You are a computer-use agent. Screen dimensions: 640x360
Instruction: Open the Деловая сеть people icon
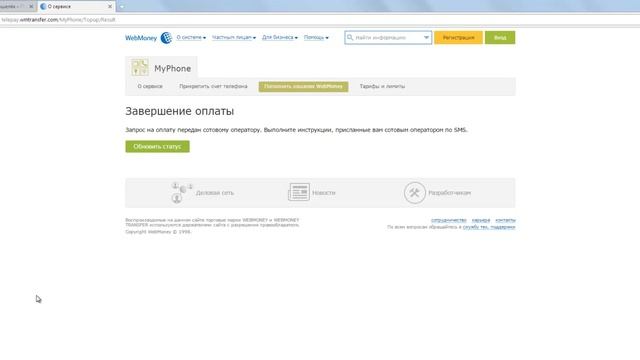click(x=181, y=193)
